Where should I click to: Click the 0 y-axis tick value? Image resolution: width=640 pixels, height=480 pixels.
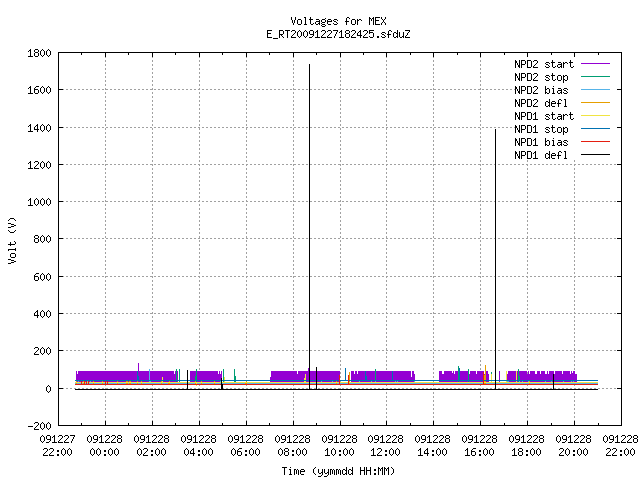[x=49, y=389]
